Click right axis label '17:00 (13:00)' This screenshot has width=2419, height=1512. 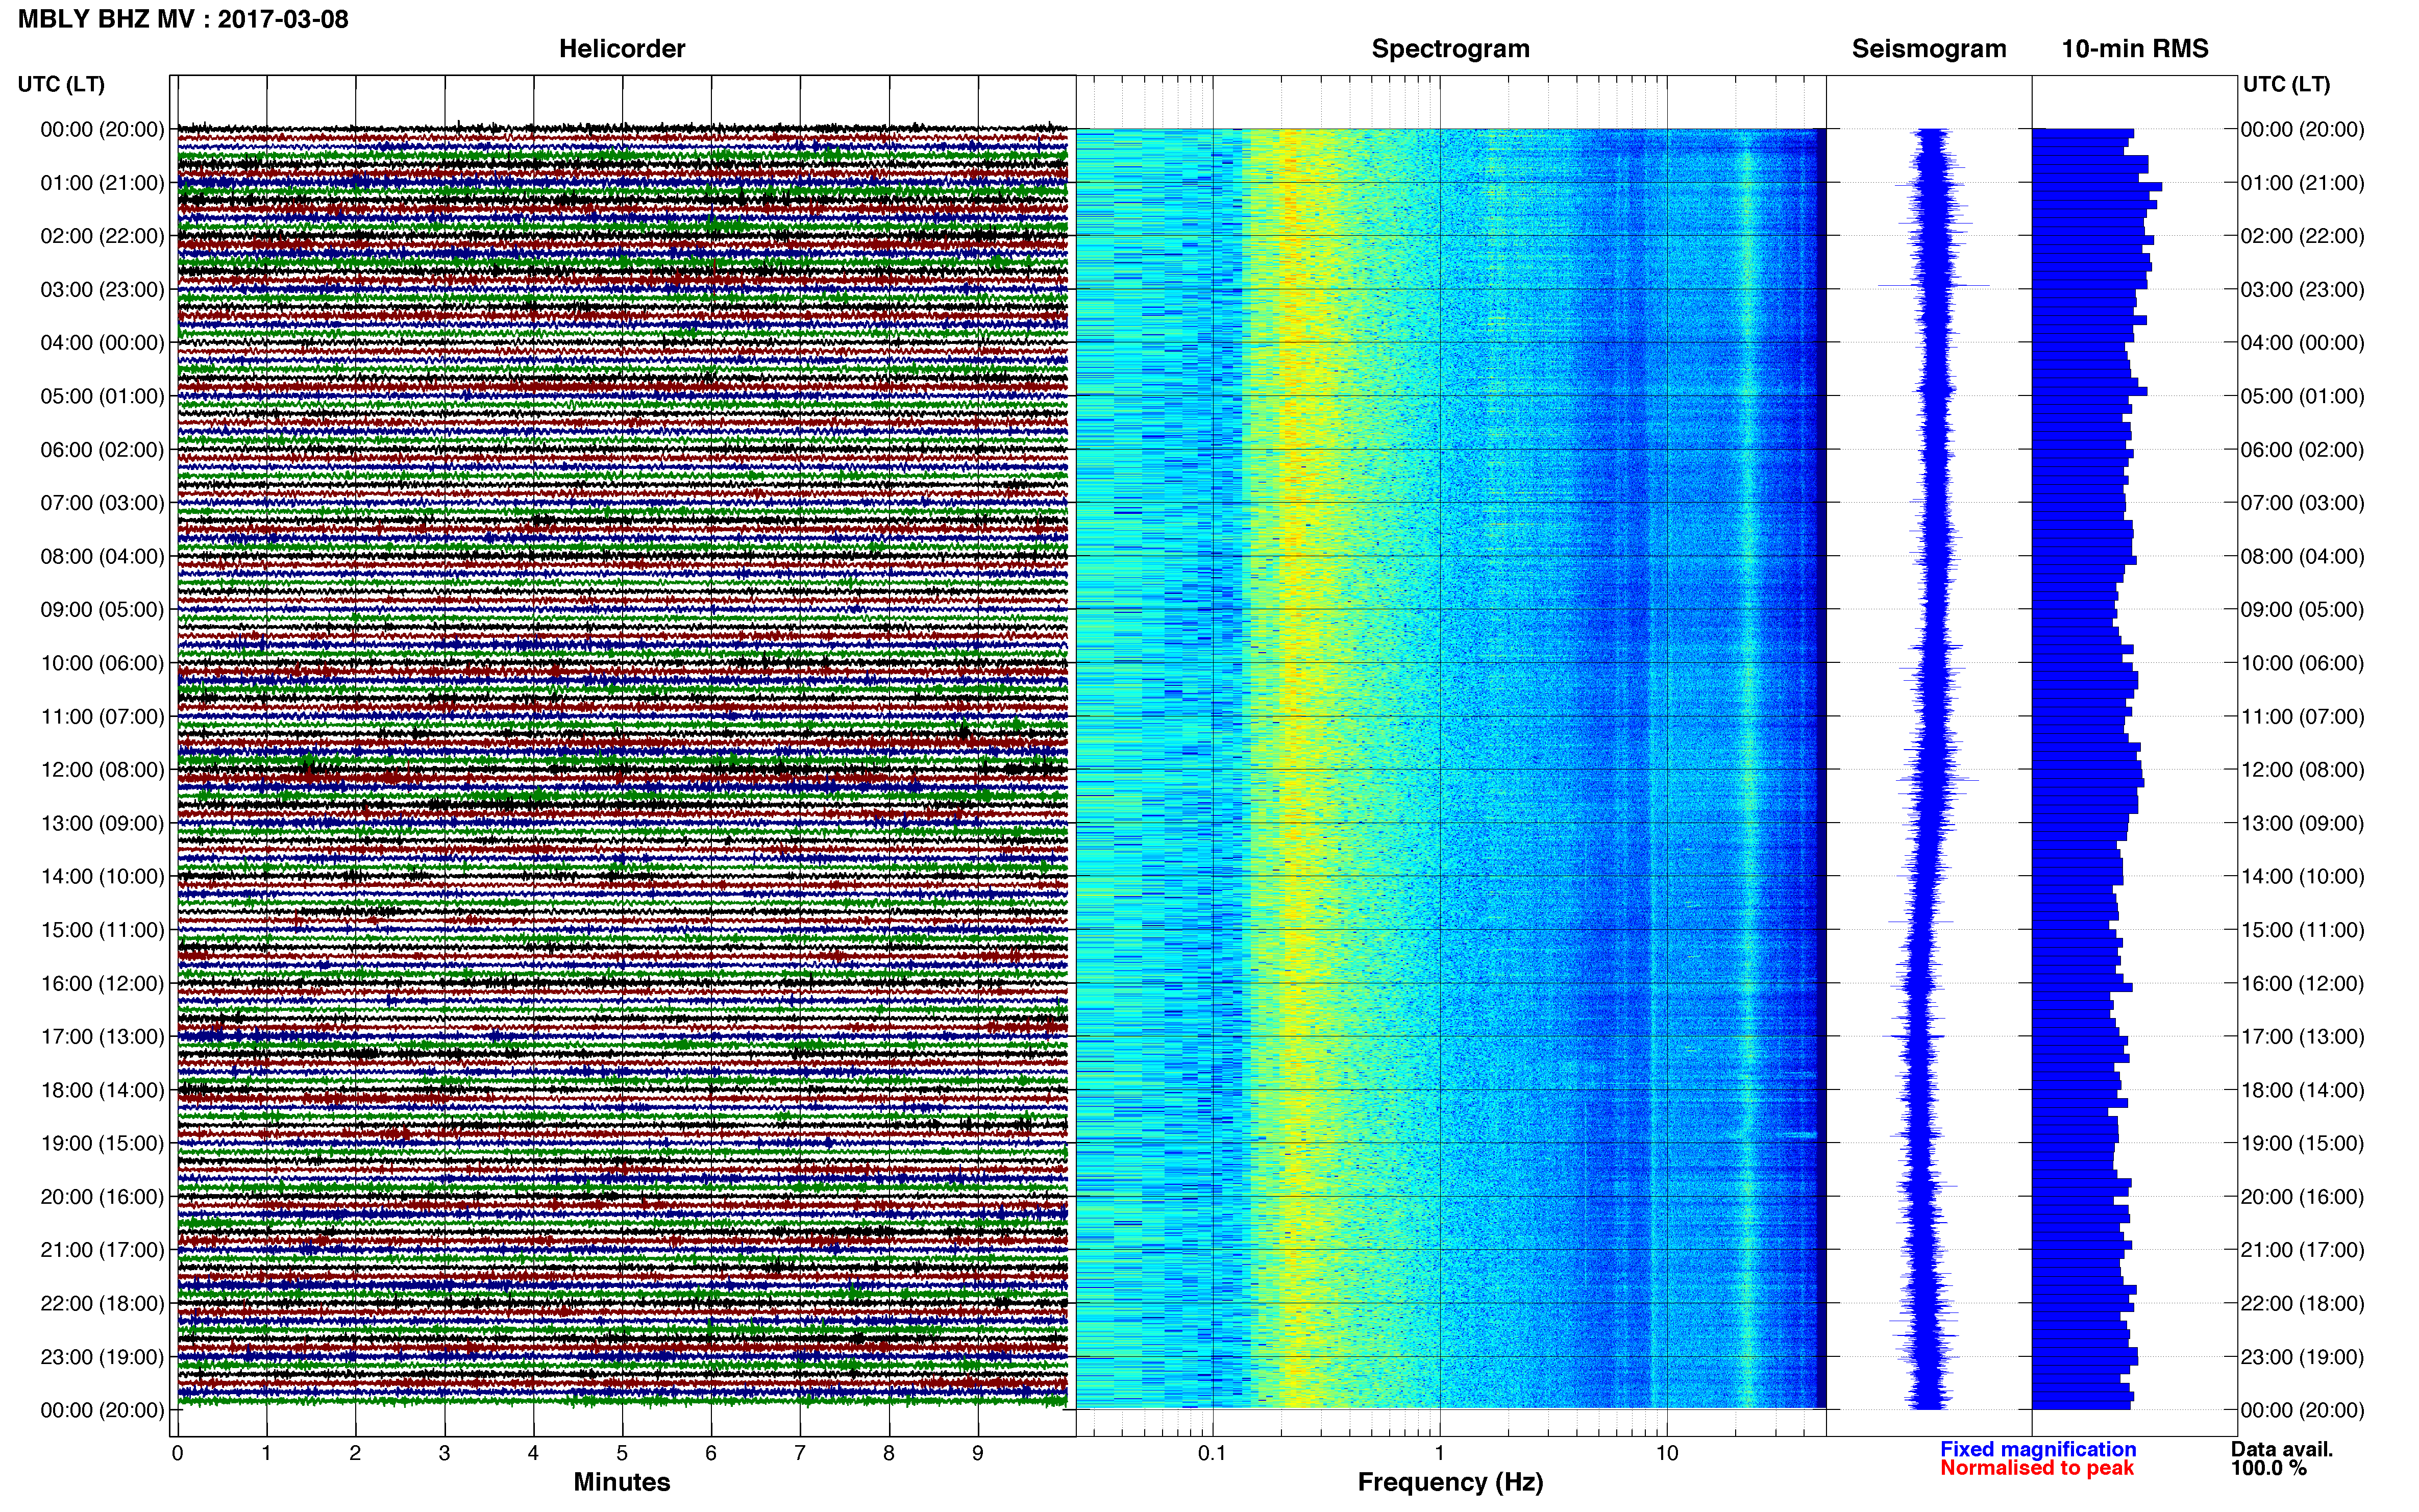pyautogui.click(x=2302, y=1037)
